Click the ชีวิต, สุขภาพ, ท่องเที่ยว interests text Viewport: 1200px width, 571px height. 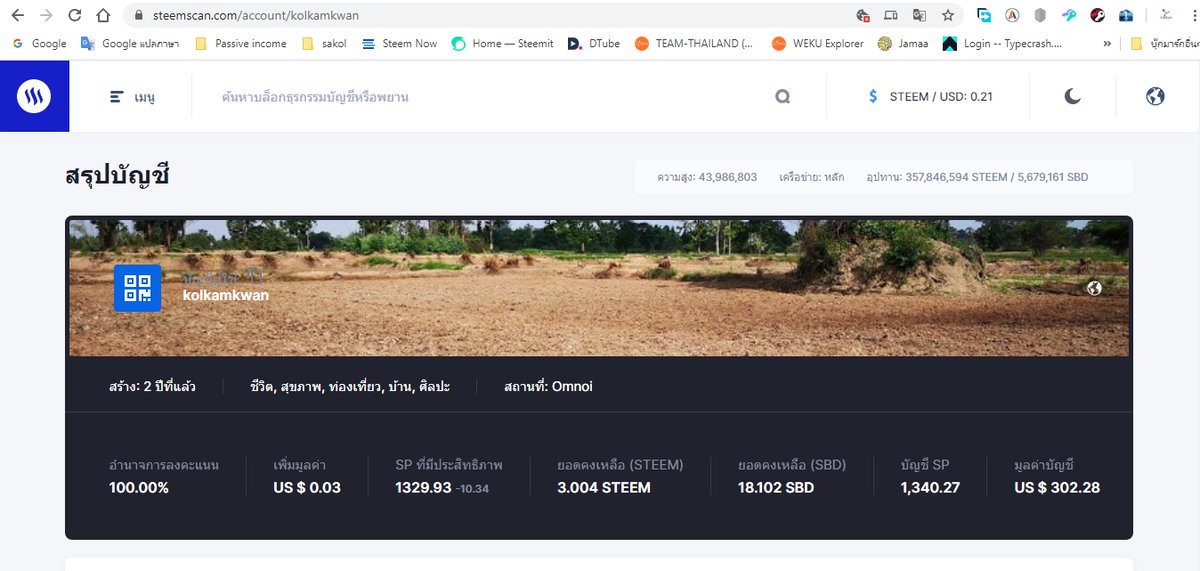(x=350, y=386)
